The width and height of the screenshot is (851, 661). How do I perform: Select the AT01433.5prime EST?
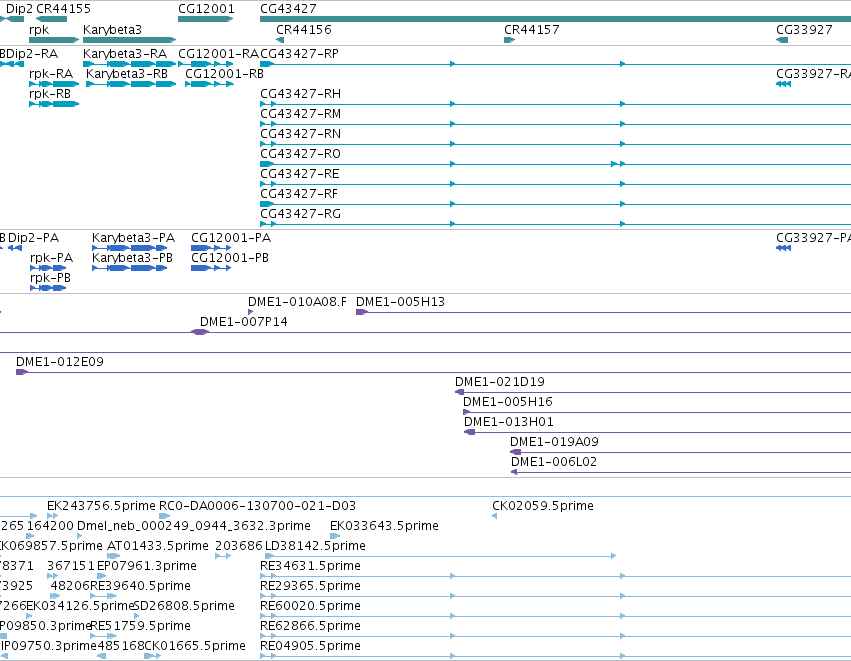tap(158, 546)
